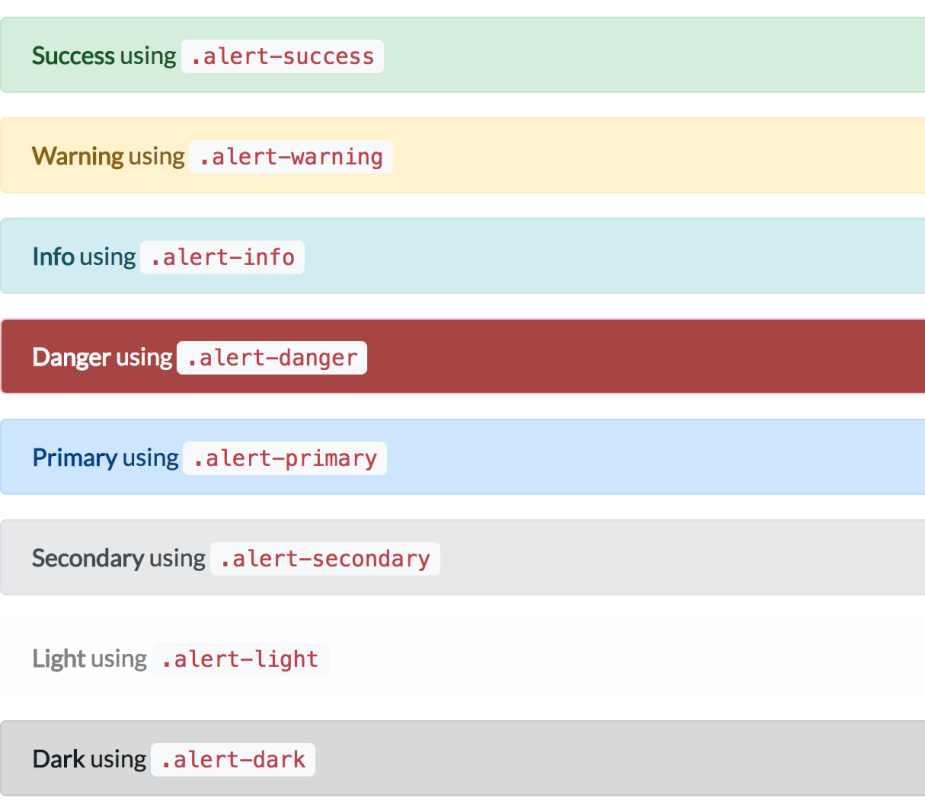Click the .alert-info code label
This screenshot has width=925, height=810.
click(x=222, y=257)
